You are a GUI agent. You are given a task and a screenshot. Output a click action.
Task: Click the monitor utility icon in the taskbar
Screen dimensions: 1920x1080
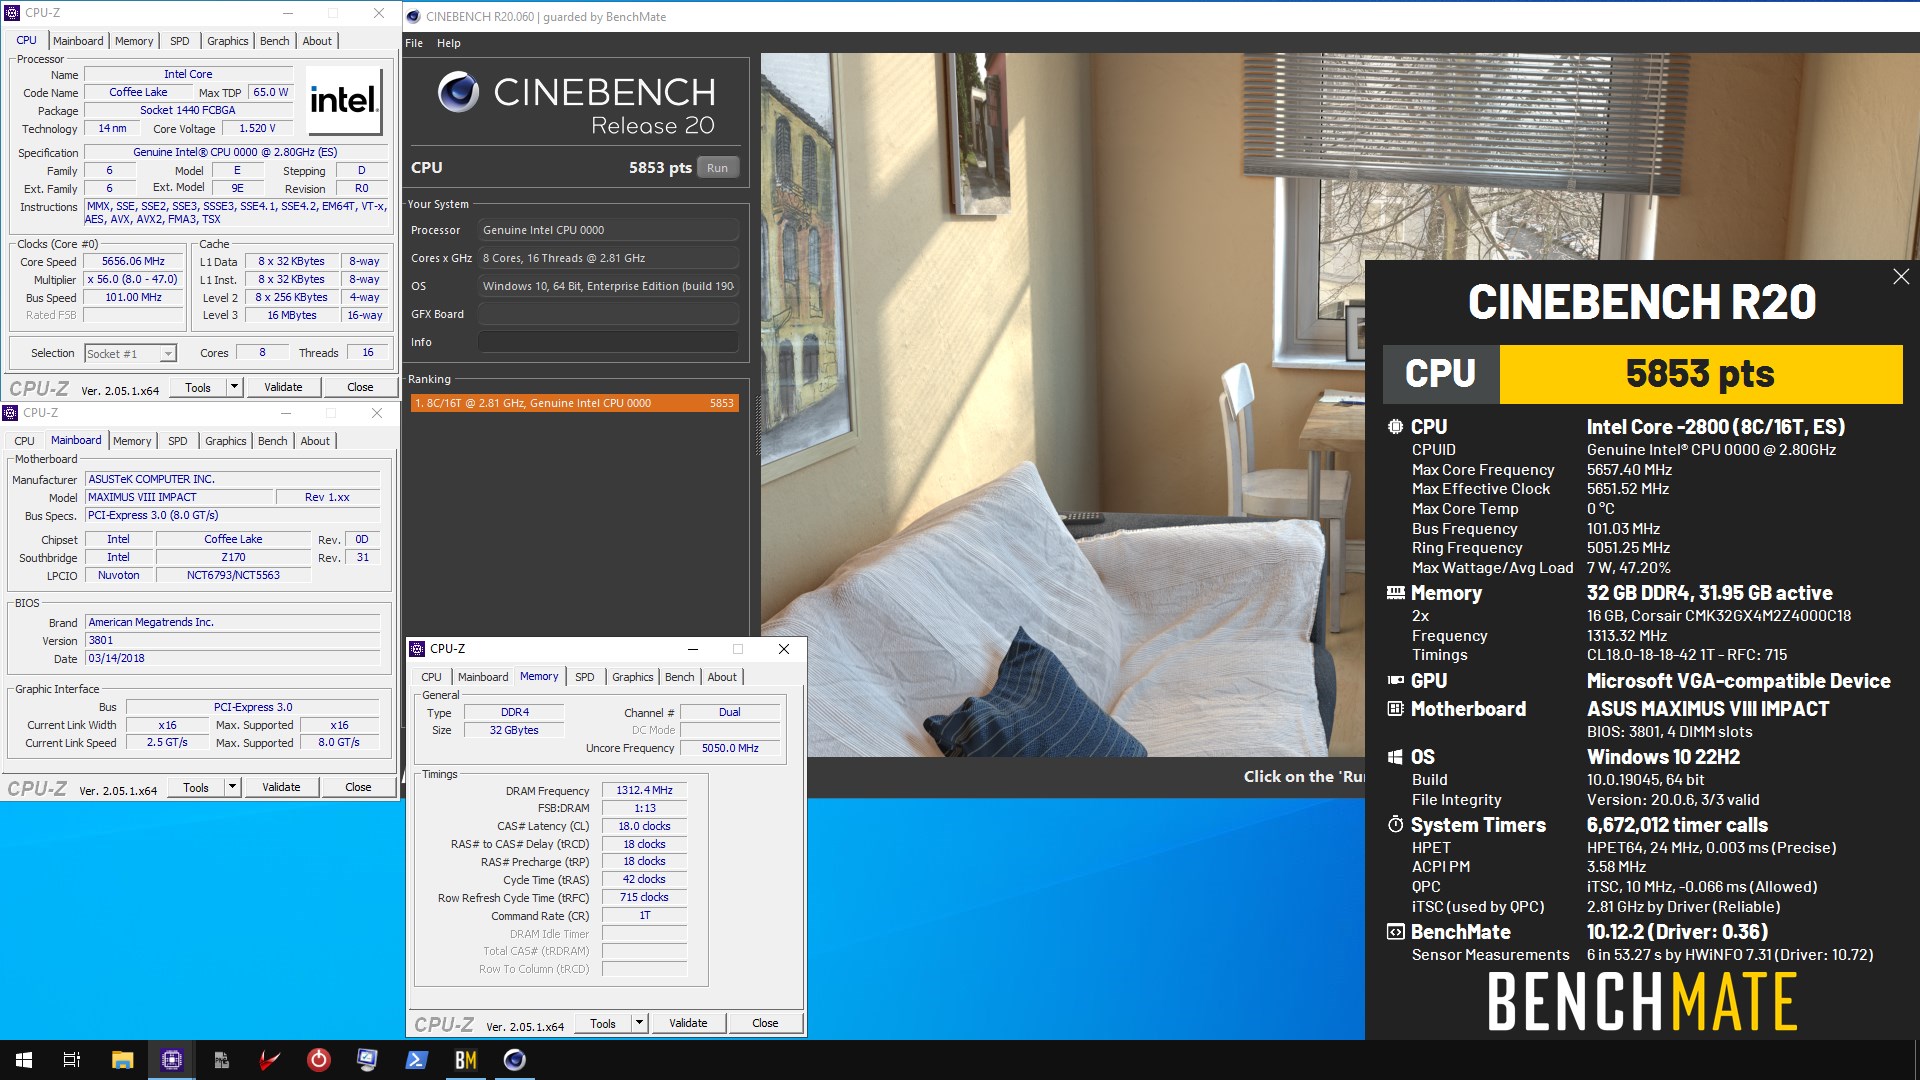tap(367, 1060)
